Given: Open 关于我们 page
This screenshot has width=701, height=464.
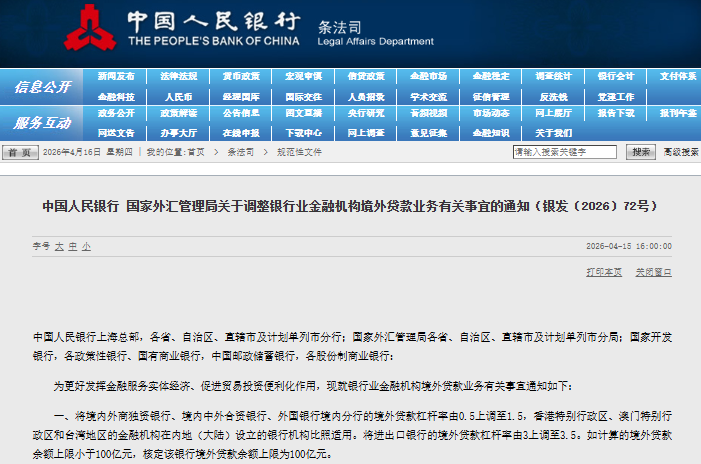Looking at the screenshot, I should point(553,133).
